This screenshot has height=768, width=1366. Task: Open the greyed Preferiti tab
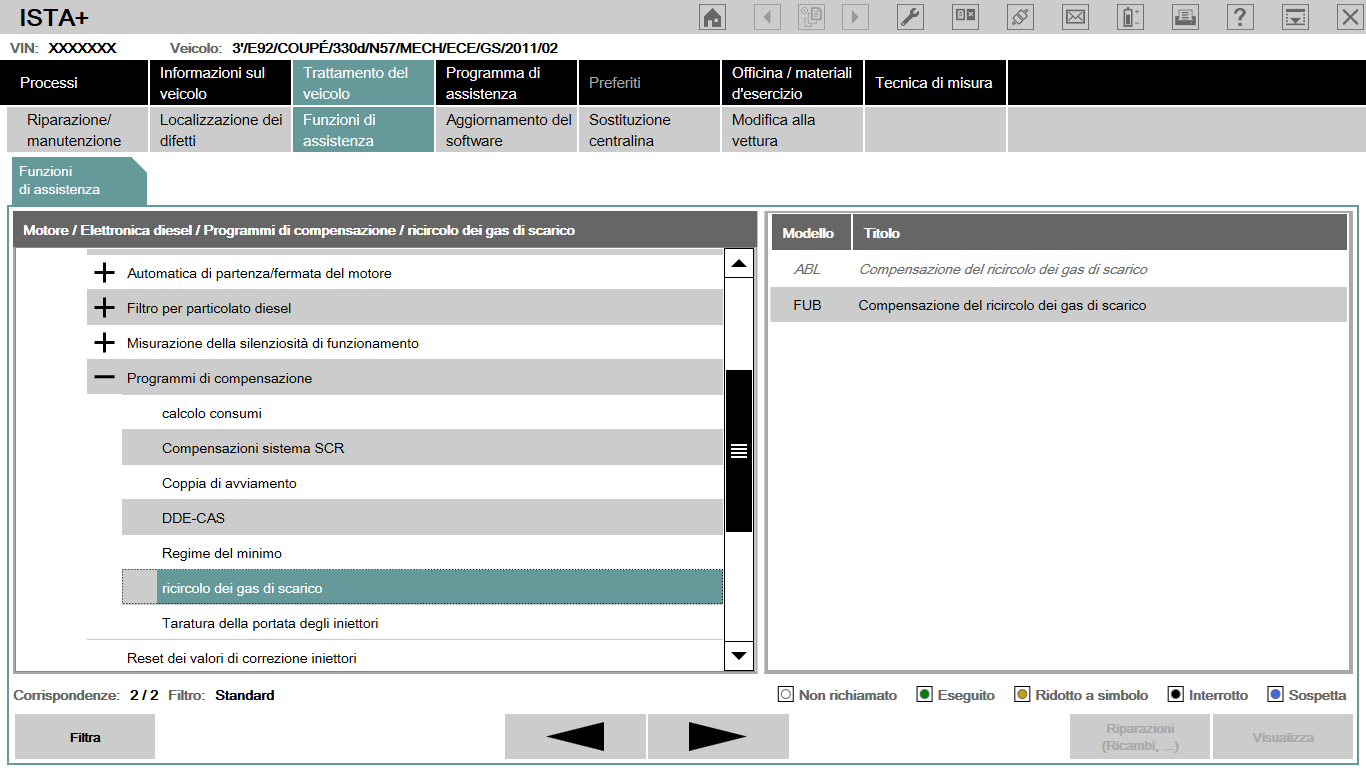point(648,83)
